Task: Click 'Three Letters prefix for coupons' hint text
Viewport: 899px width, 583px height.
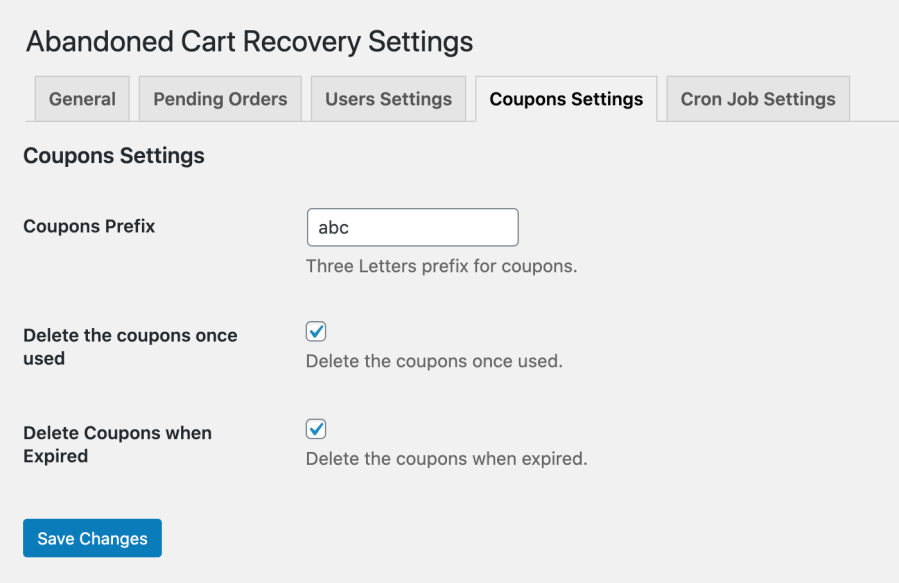Action: point(441,266)
